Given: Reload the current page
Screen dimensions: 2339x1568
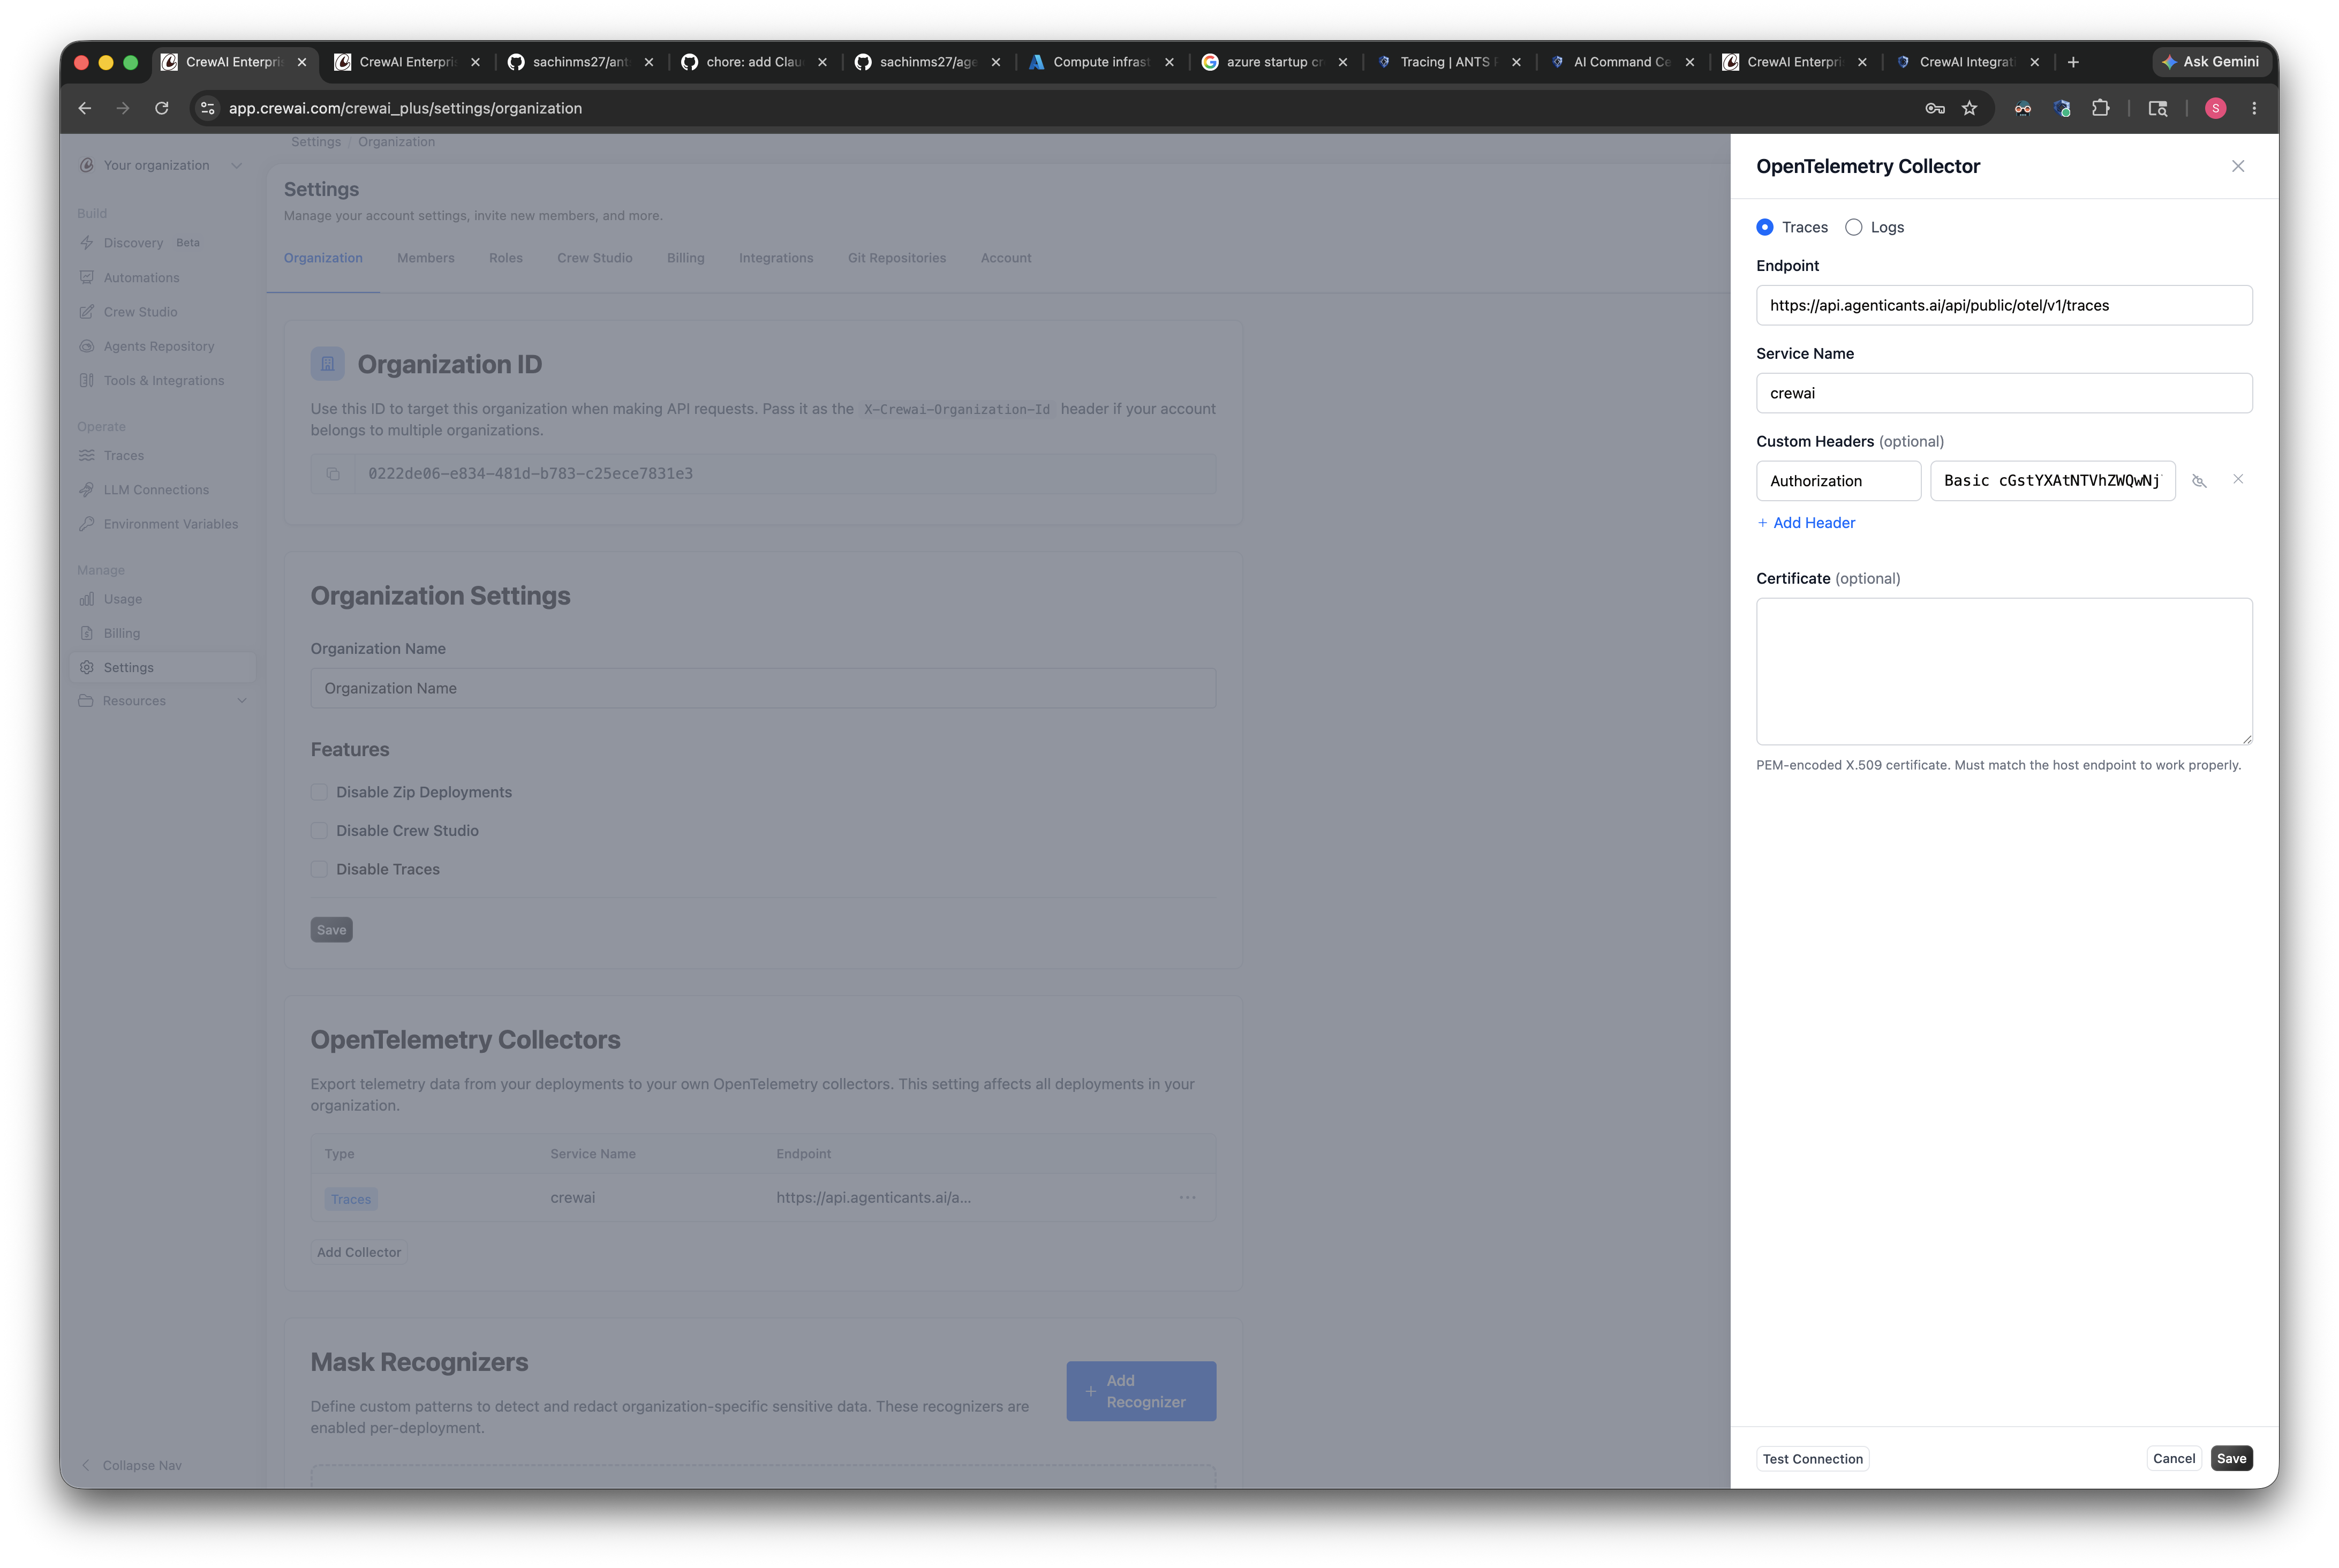Looking at the screenshot, I should pos(161,108).
